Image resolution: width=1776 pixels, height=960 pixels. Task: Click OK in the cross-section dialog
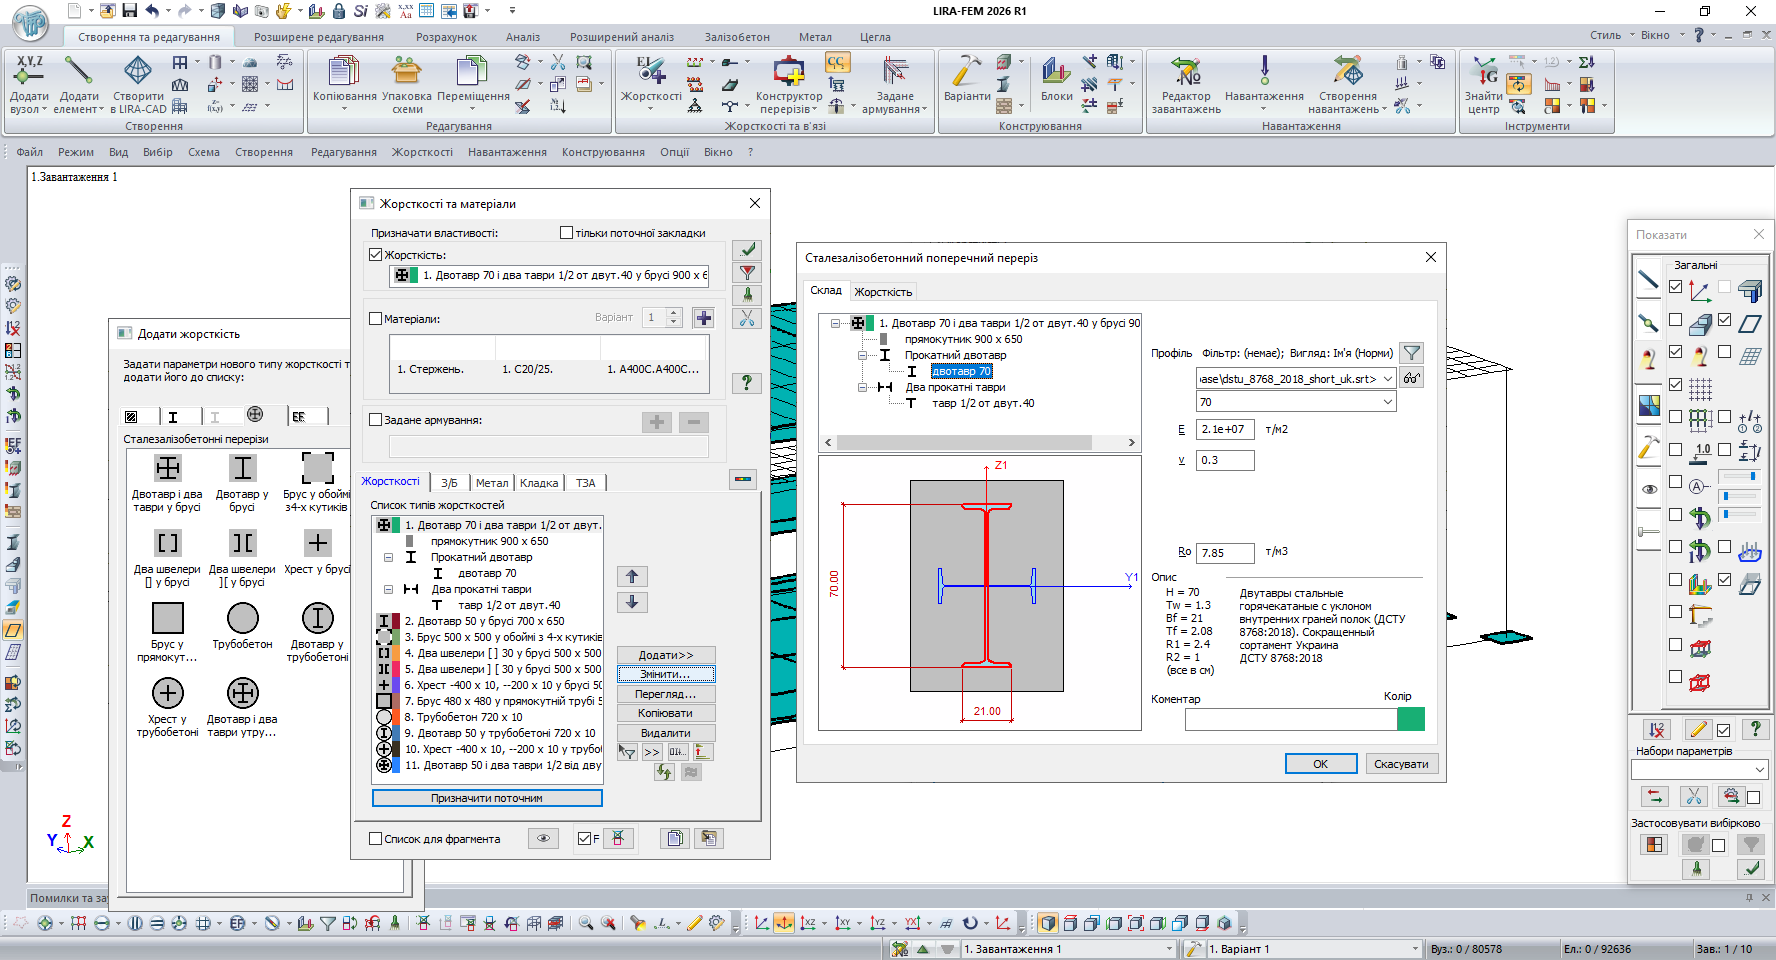(1320, 764)
